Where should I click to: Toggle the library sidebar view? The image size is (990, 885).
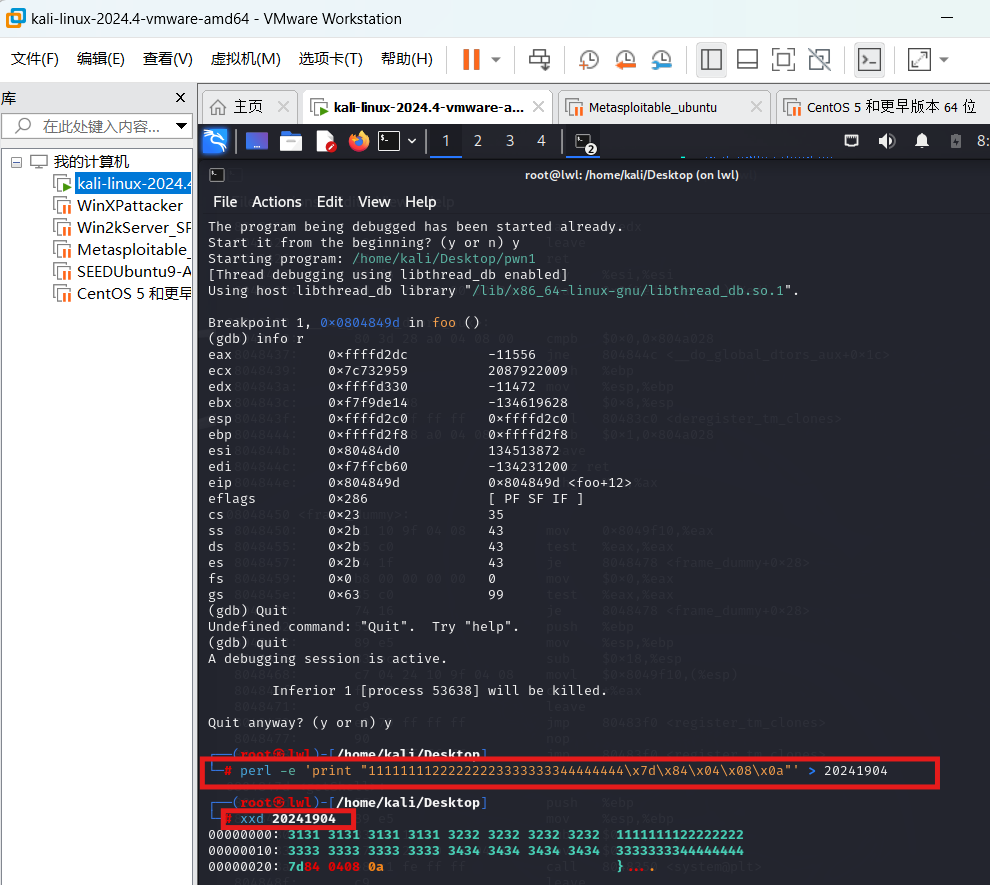[711, 59]
